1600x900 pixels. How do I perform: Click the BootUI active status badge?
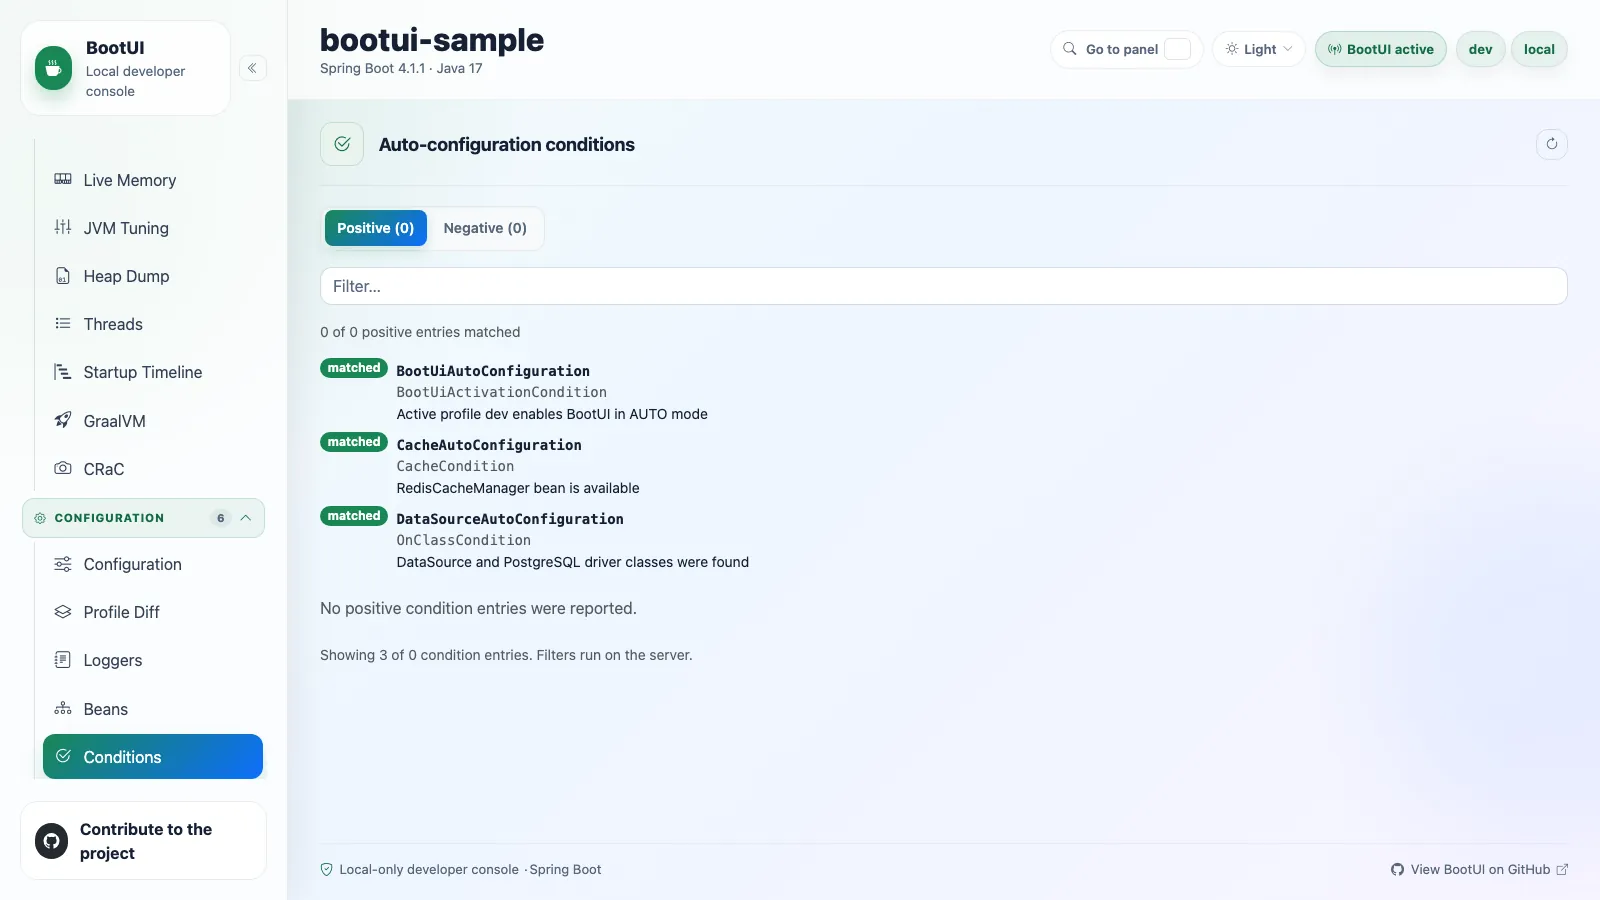pos(1381,49)
